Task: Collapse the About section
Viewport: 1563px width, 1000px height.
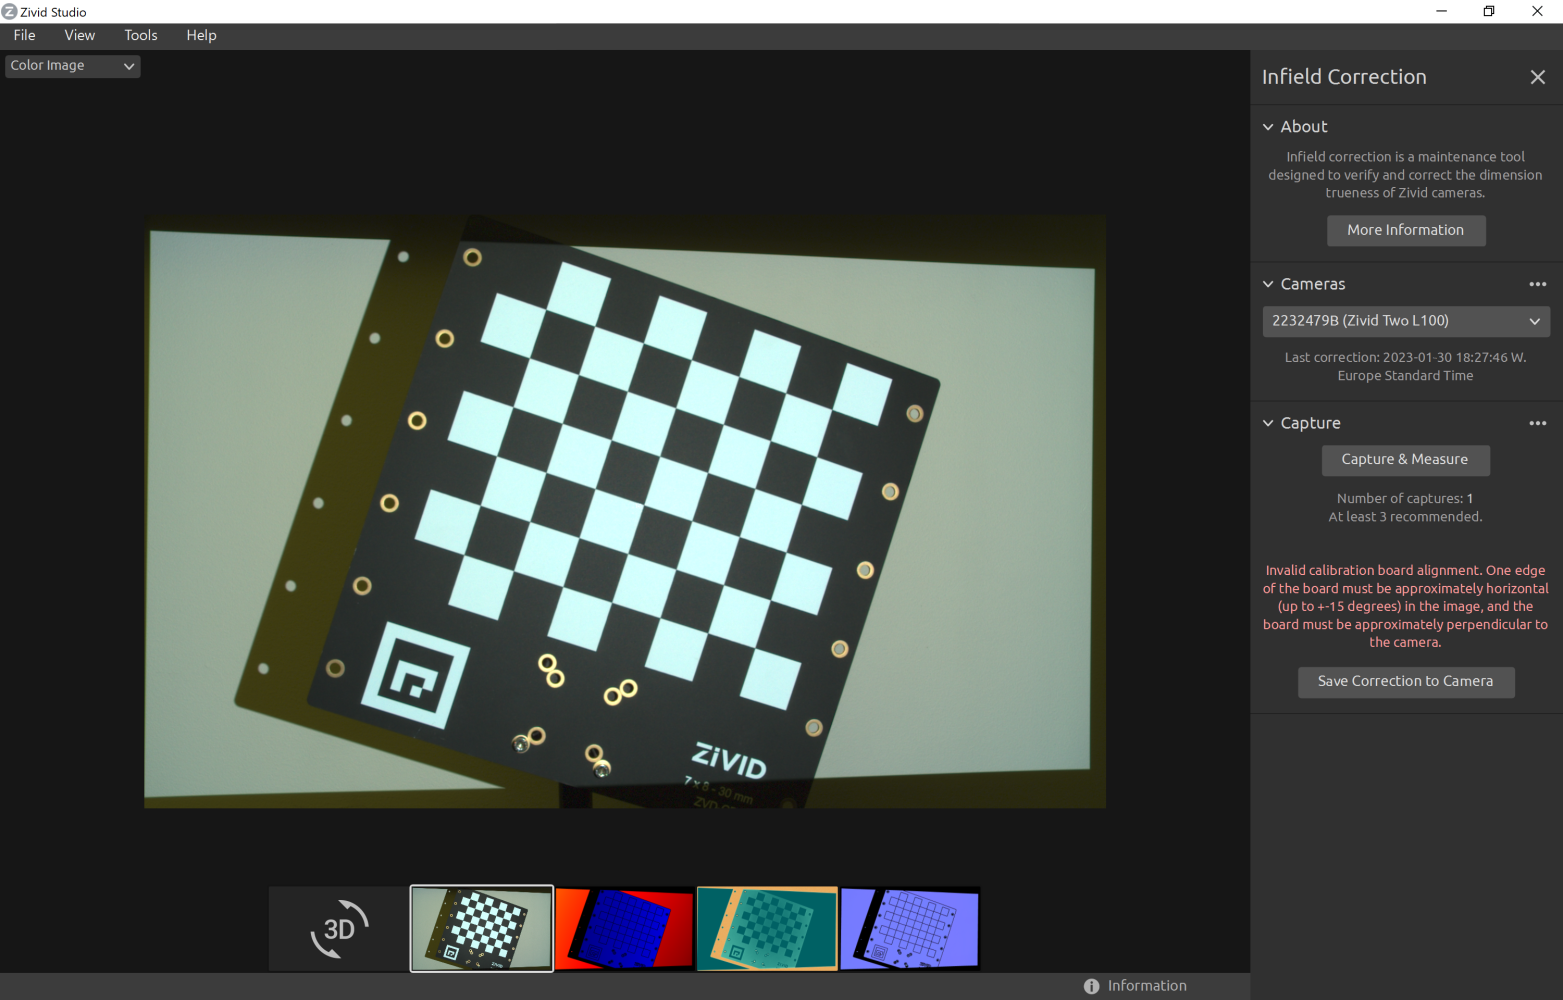Action: tap(1268, 127)
